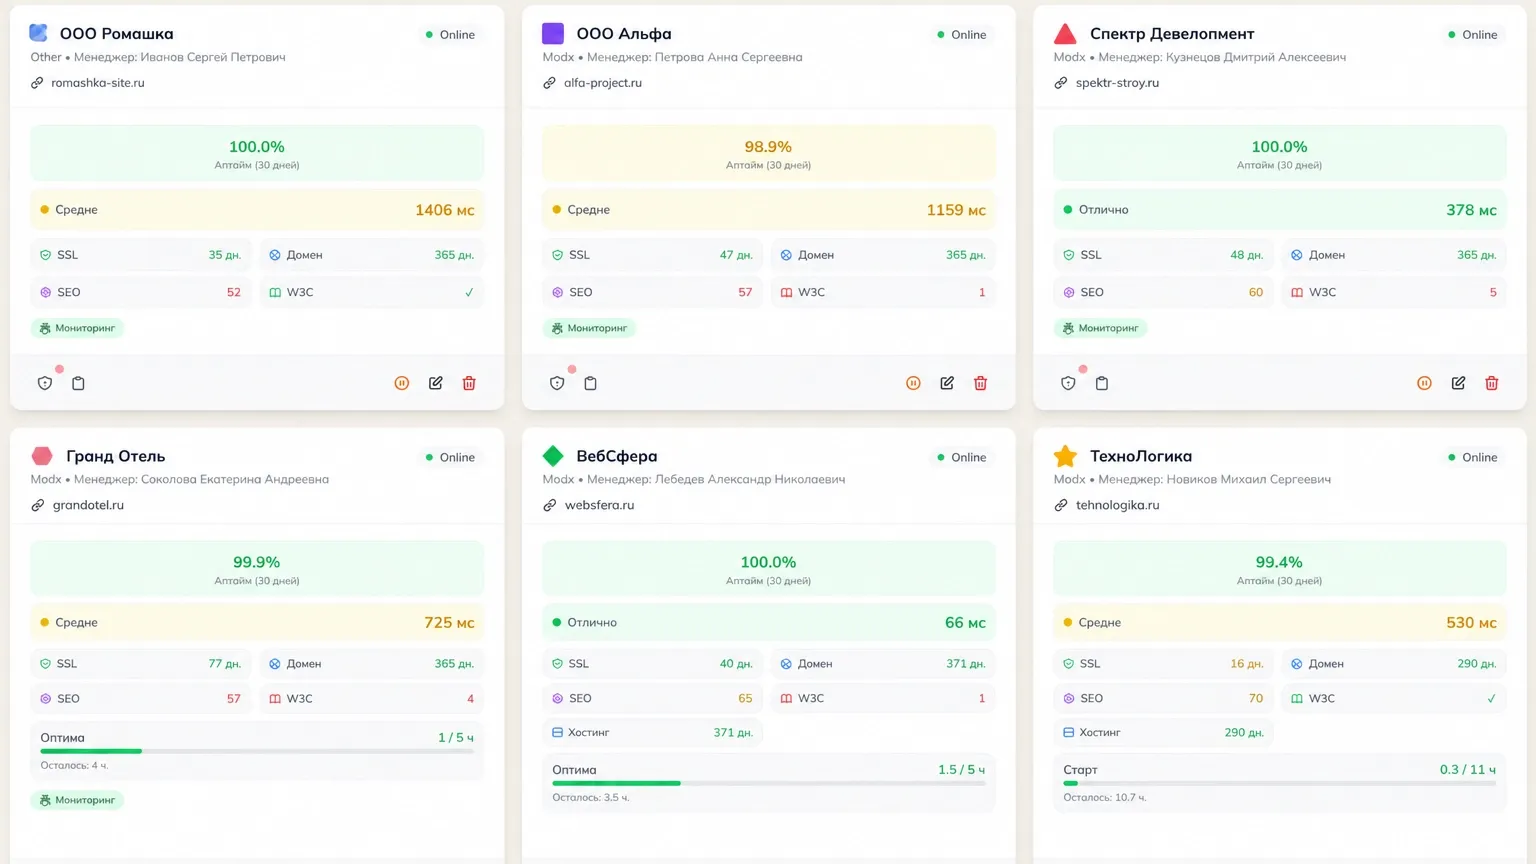Edit the ООО Ромашка site card

436,383
